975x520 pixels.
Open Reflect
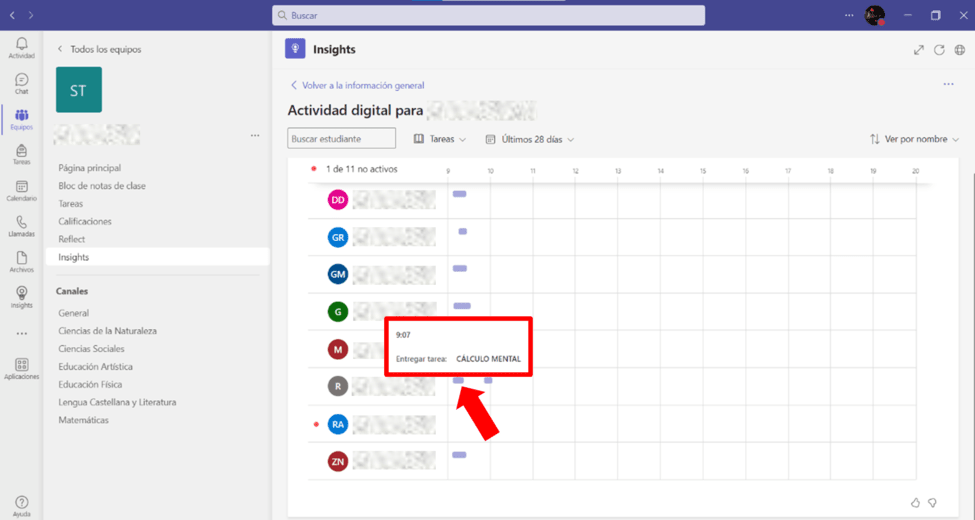(72, 239)
